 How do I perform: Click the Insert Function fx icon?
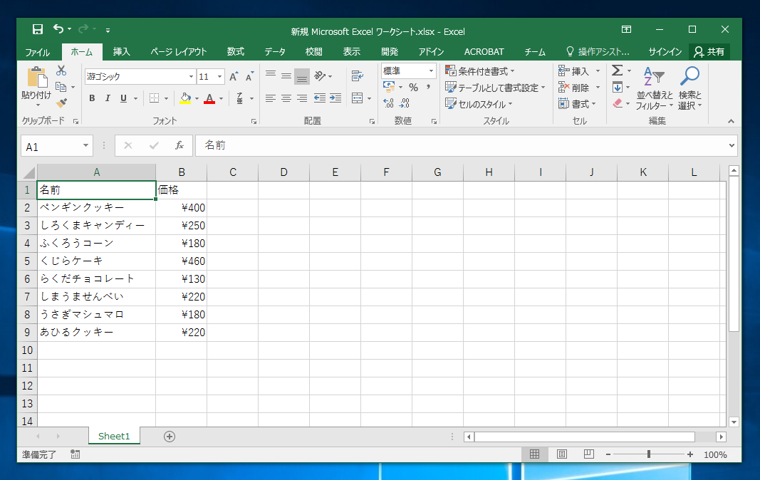click(179, 145)
